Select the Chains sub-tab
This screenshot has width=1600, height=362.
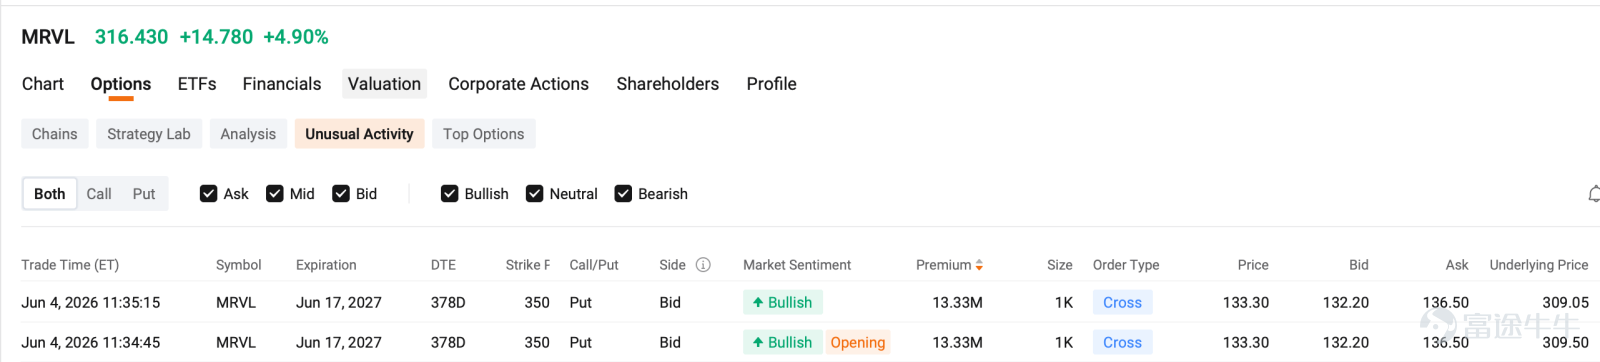(55, 134)
